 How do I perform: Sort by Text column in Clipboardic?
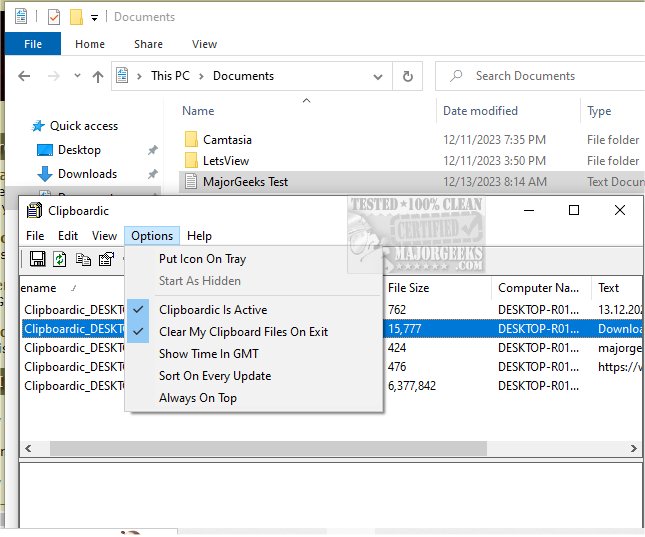(x=617, y=288)
